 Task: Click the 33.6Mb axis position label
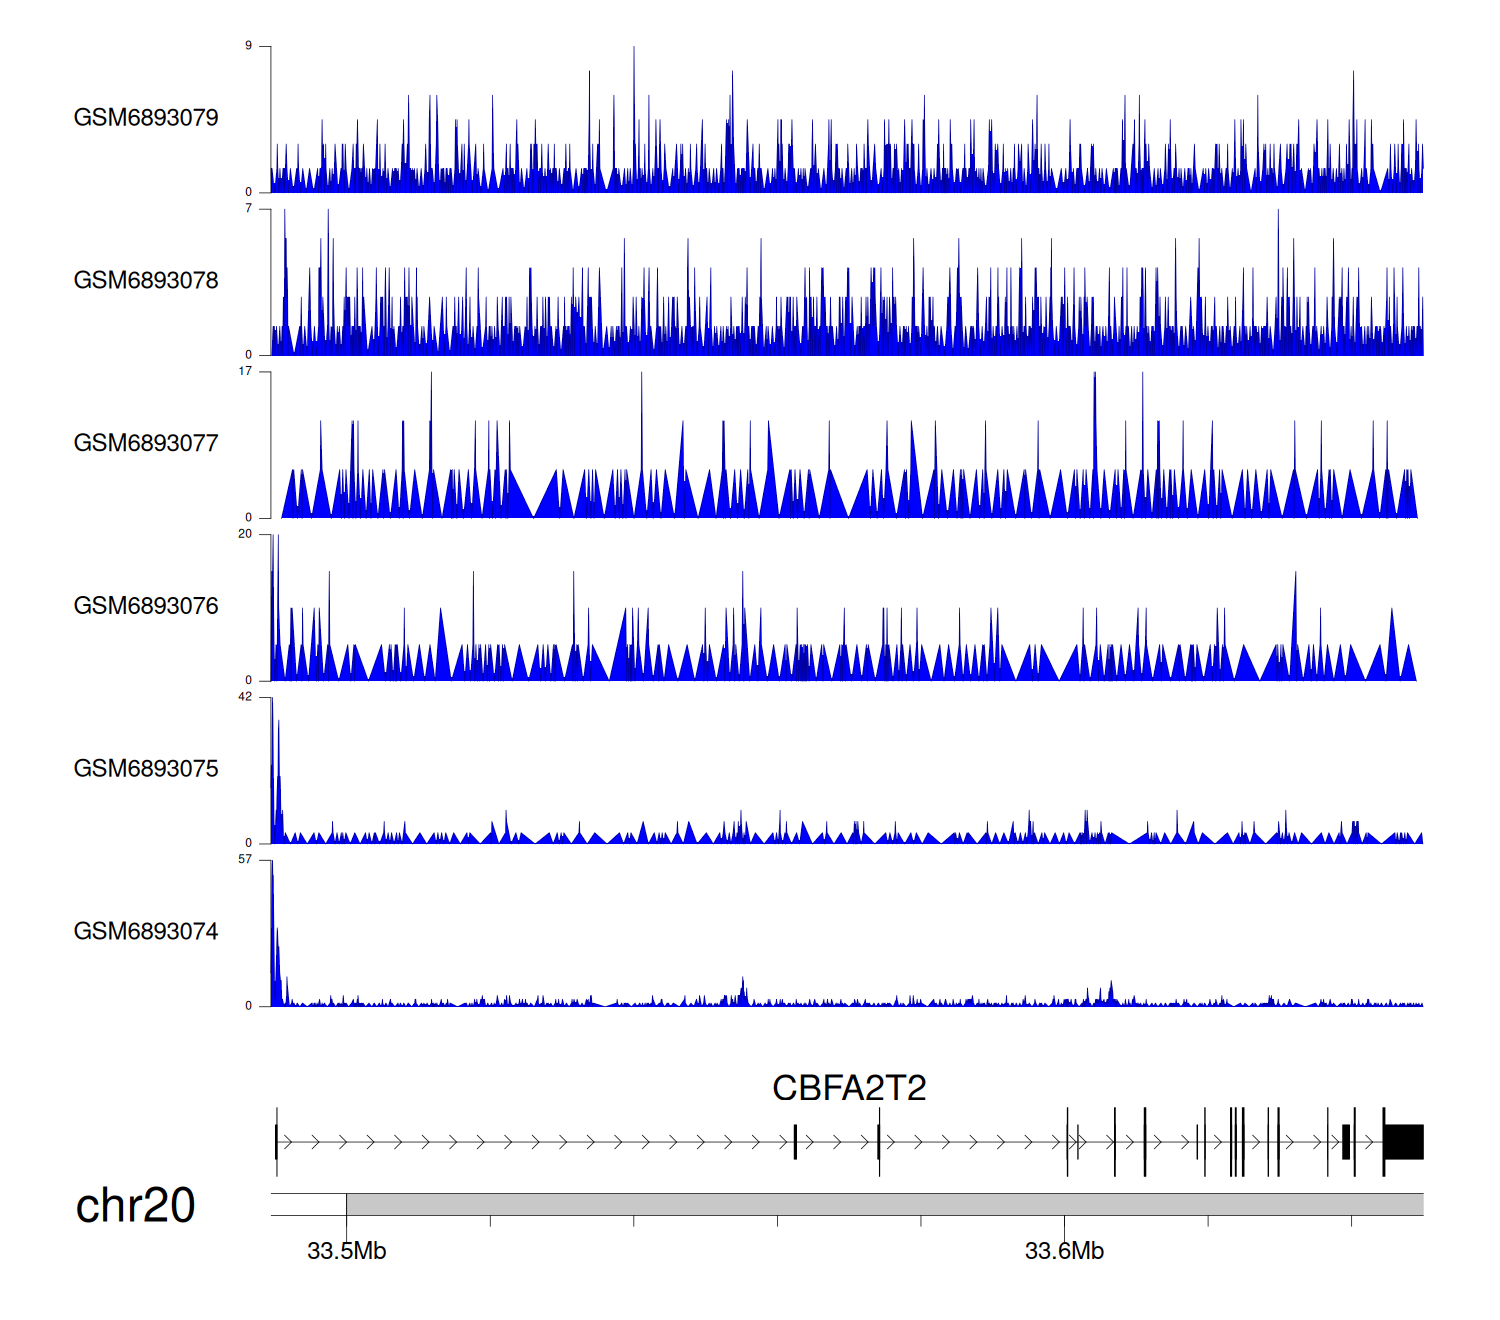1064,1251
